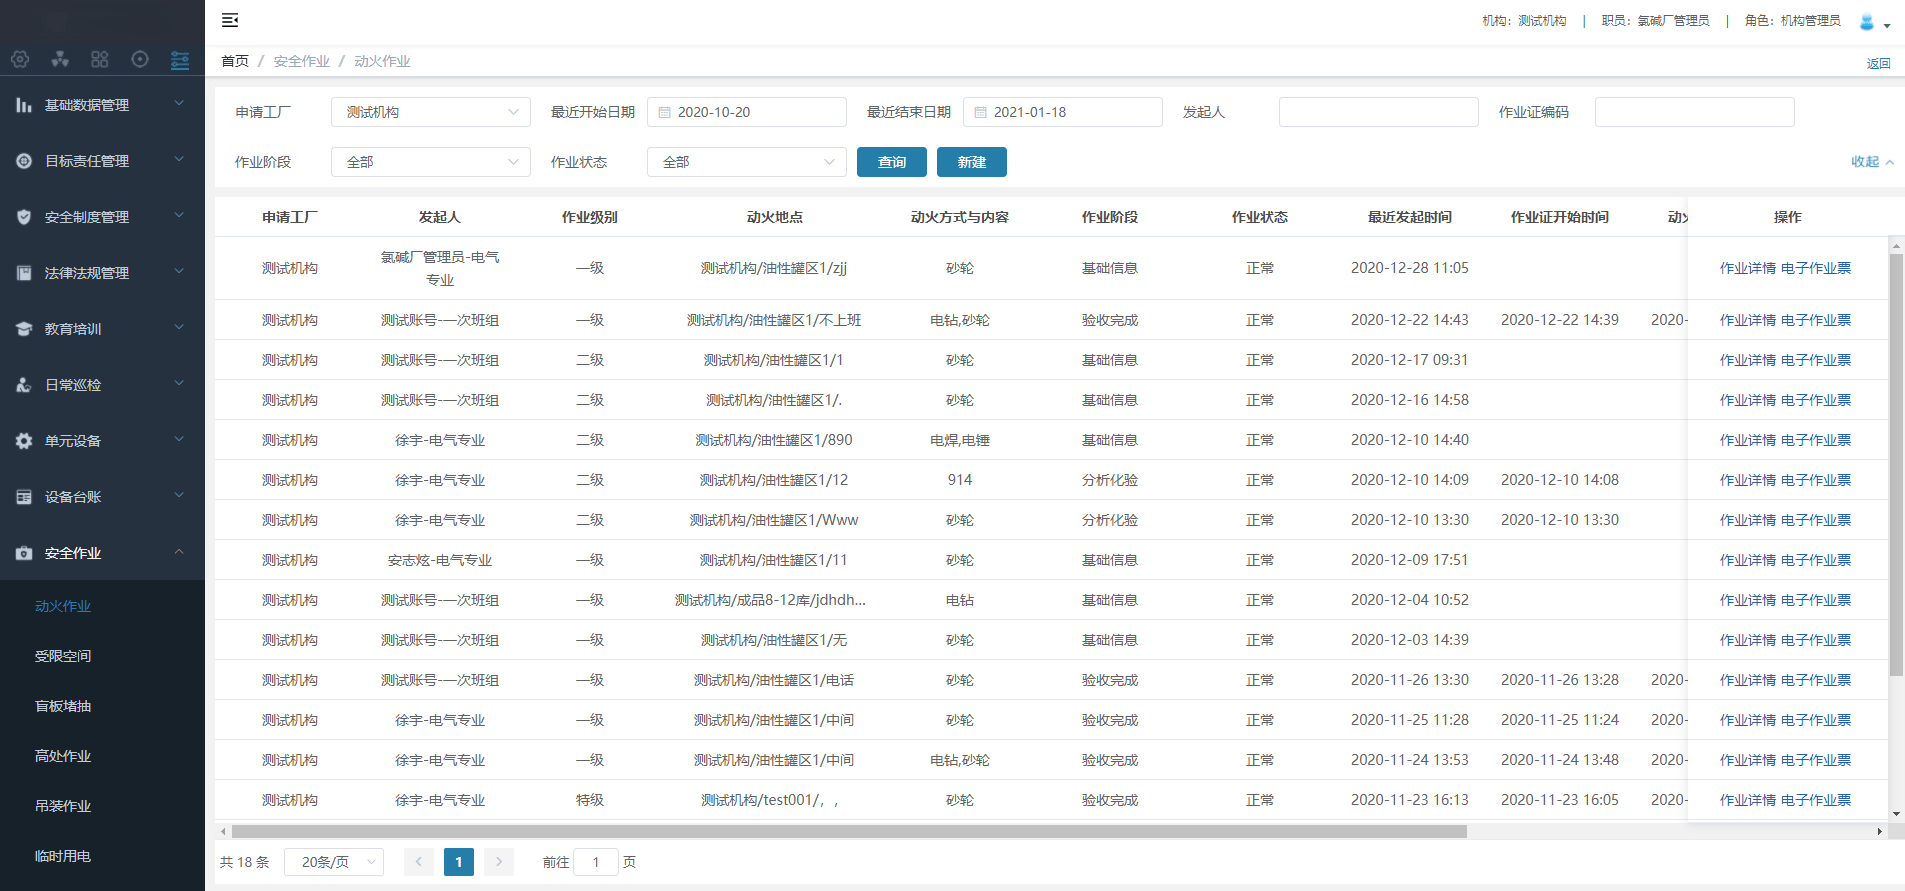
Task: Click the 作业证编码 input field
Action: (x=1694, y=112)
